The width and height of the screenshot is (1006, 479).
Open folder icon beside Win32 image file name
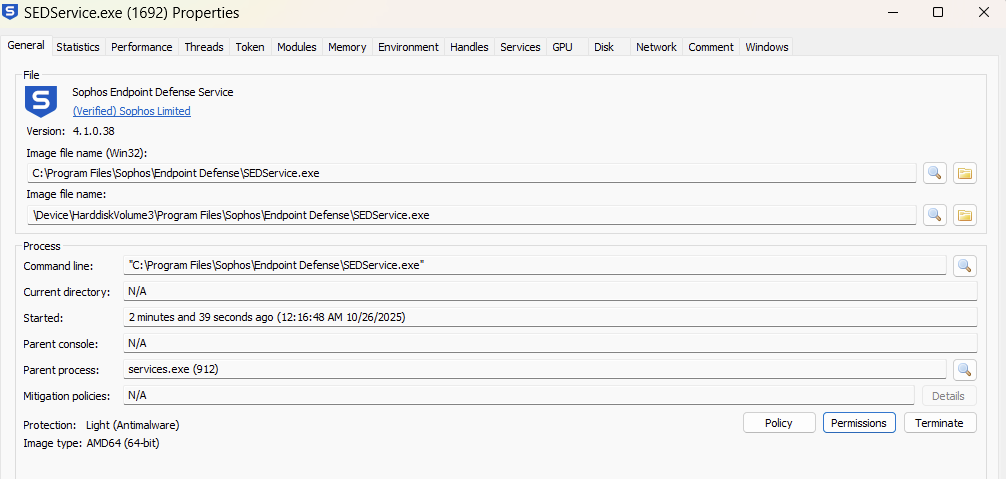964,173
